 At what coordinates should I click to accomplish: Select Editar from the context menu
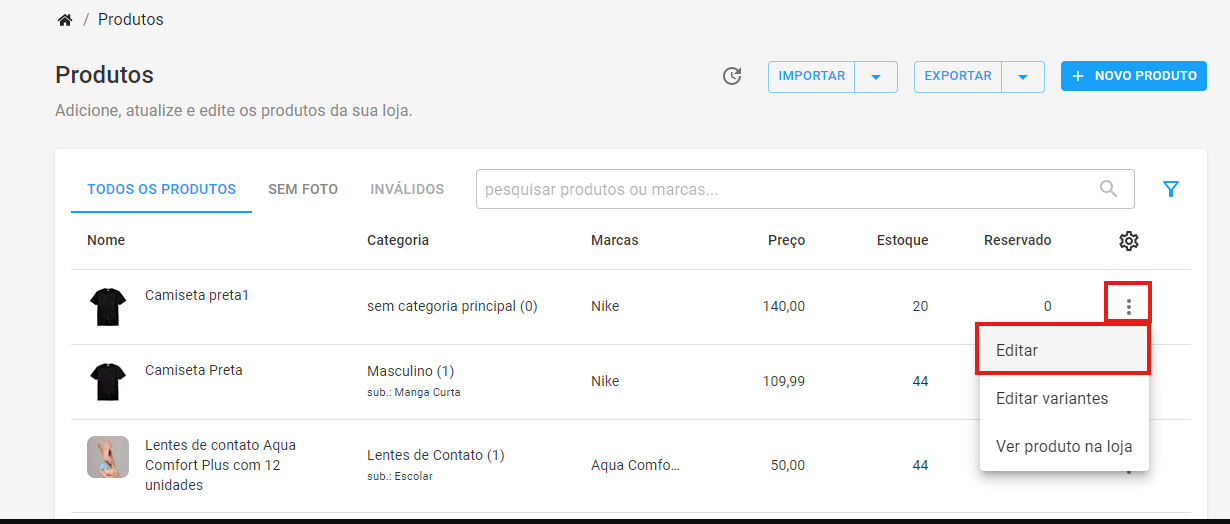coord(1063,350)
